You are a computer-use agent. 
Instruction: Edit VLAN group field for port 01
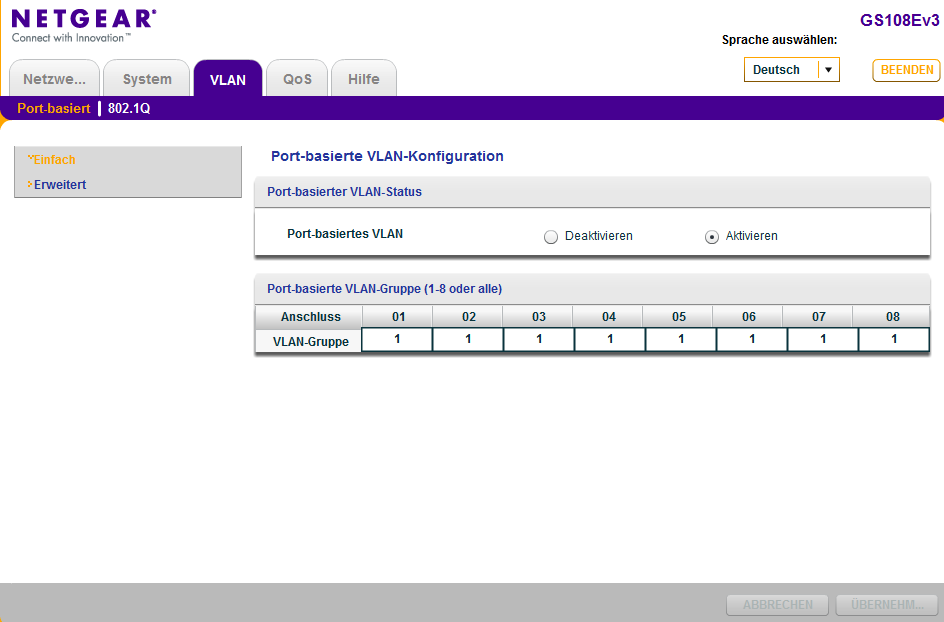click(397, 340)
